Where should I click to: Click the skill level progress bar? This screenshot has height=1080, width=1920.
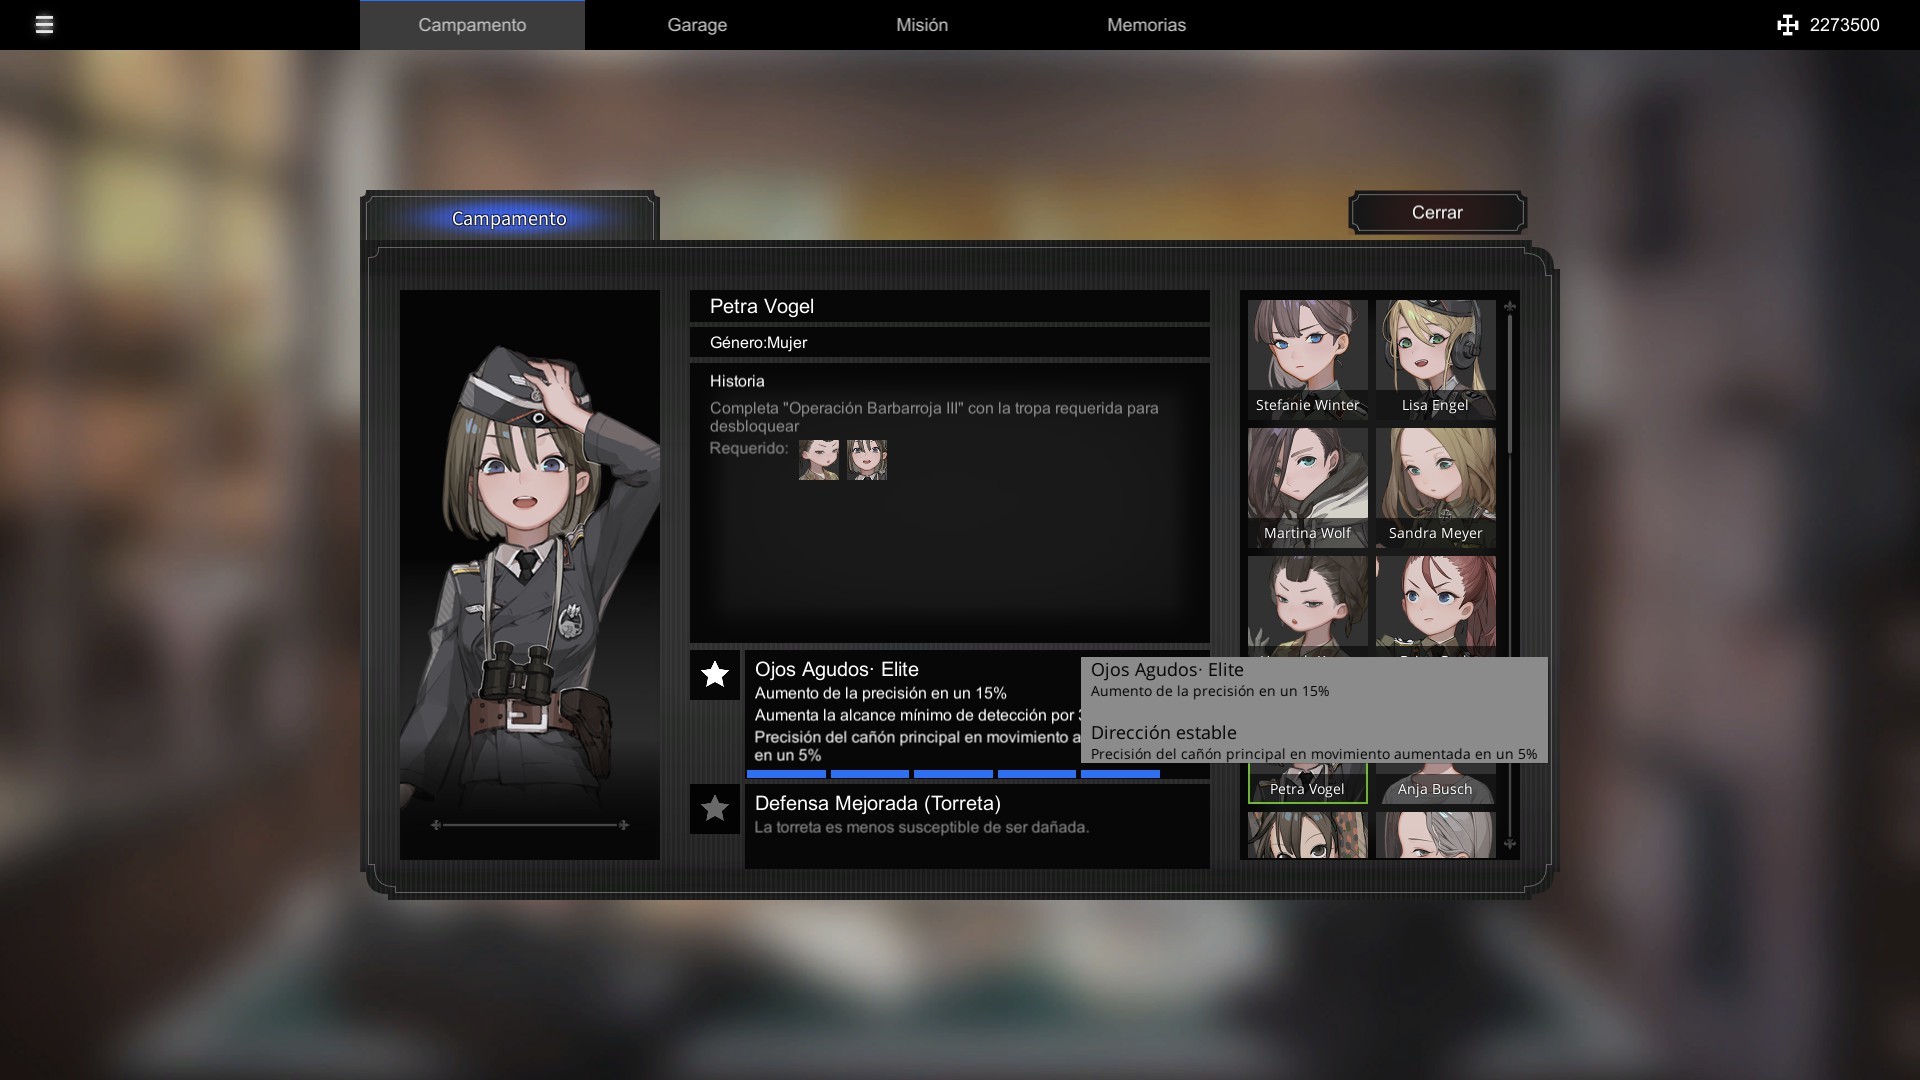point(953,774)
